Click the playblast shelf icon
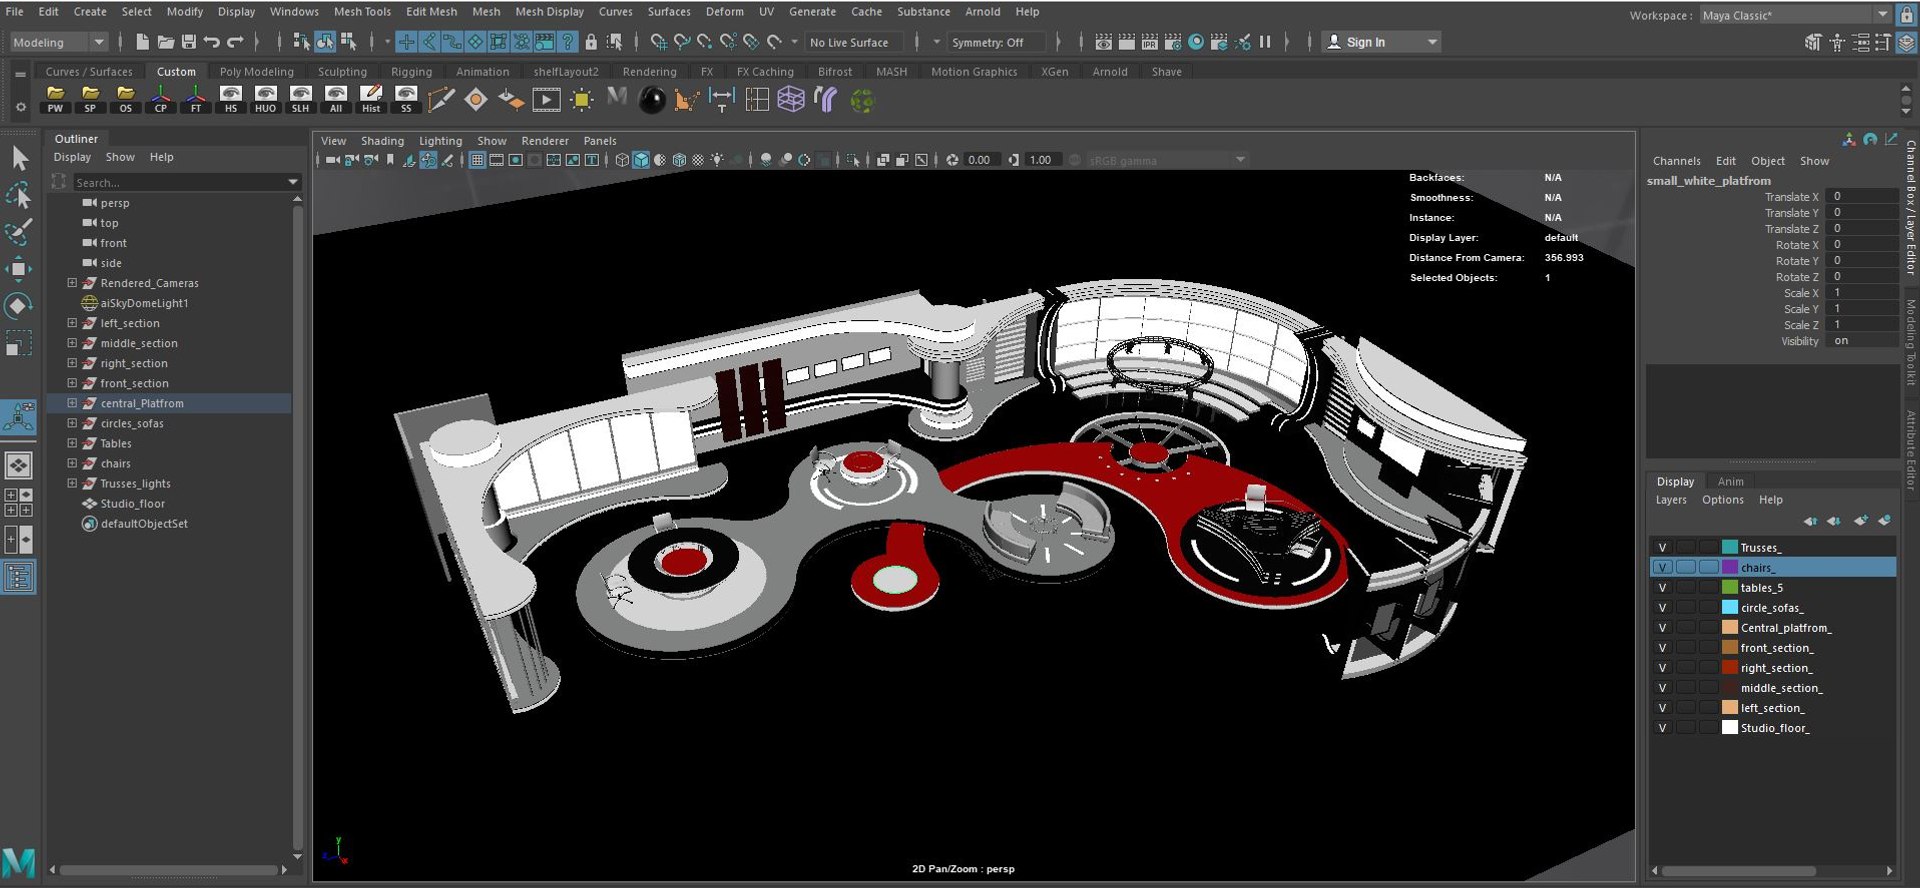This screenshot has width=1920, height=888. point(546,99)
